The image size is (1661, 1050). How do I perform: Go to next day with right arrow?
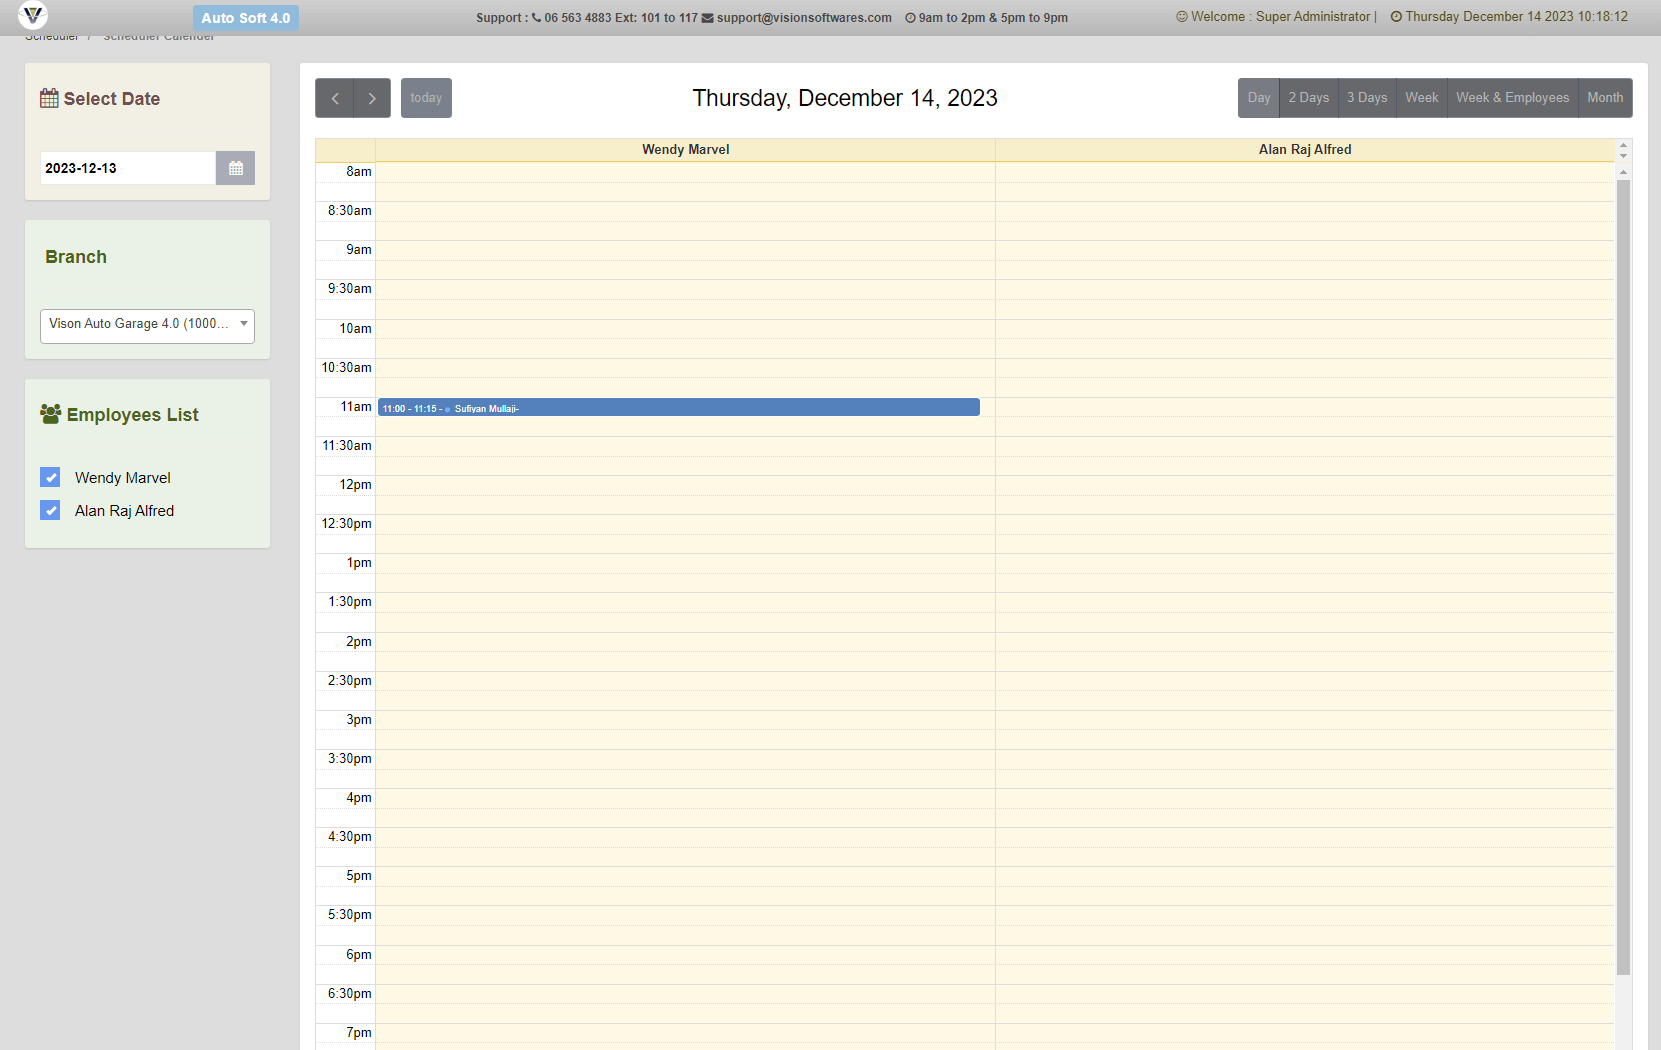tap(372, 98)
